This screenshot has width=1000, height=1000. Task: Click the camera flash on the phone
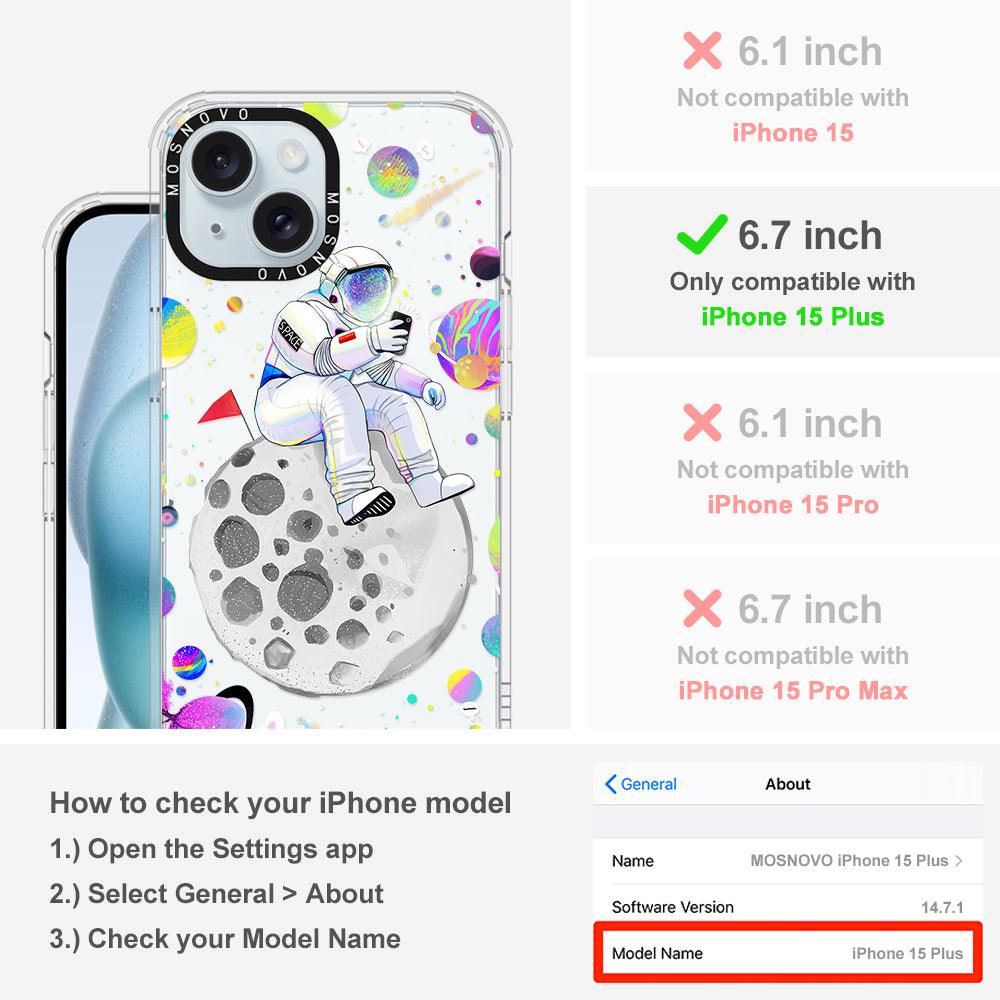tap(291, 154)
